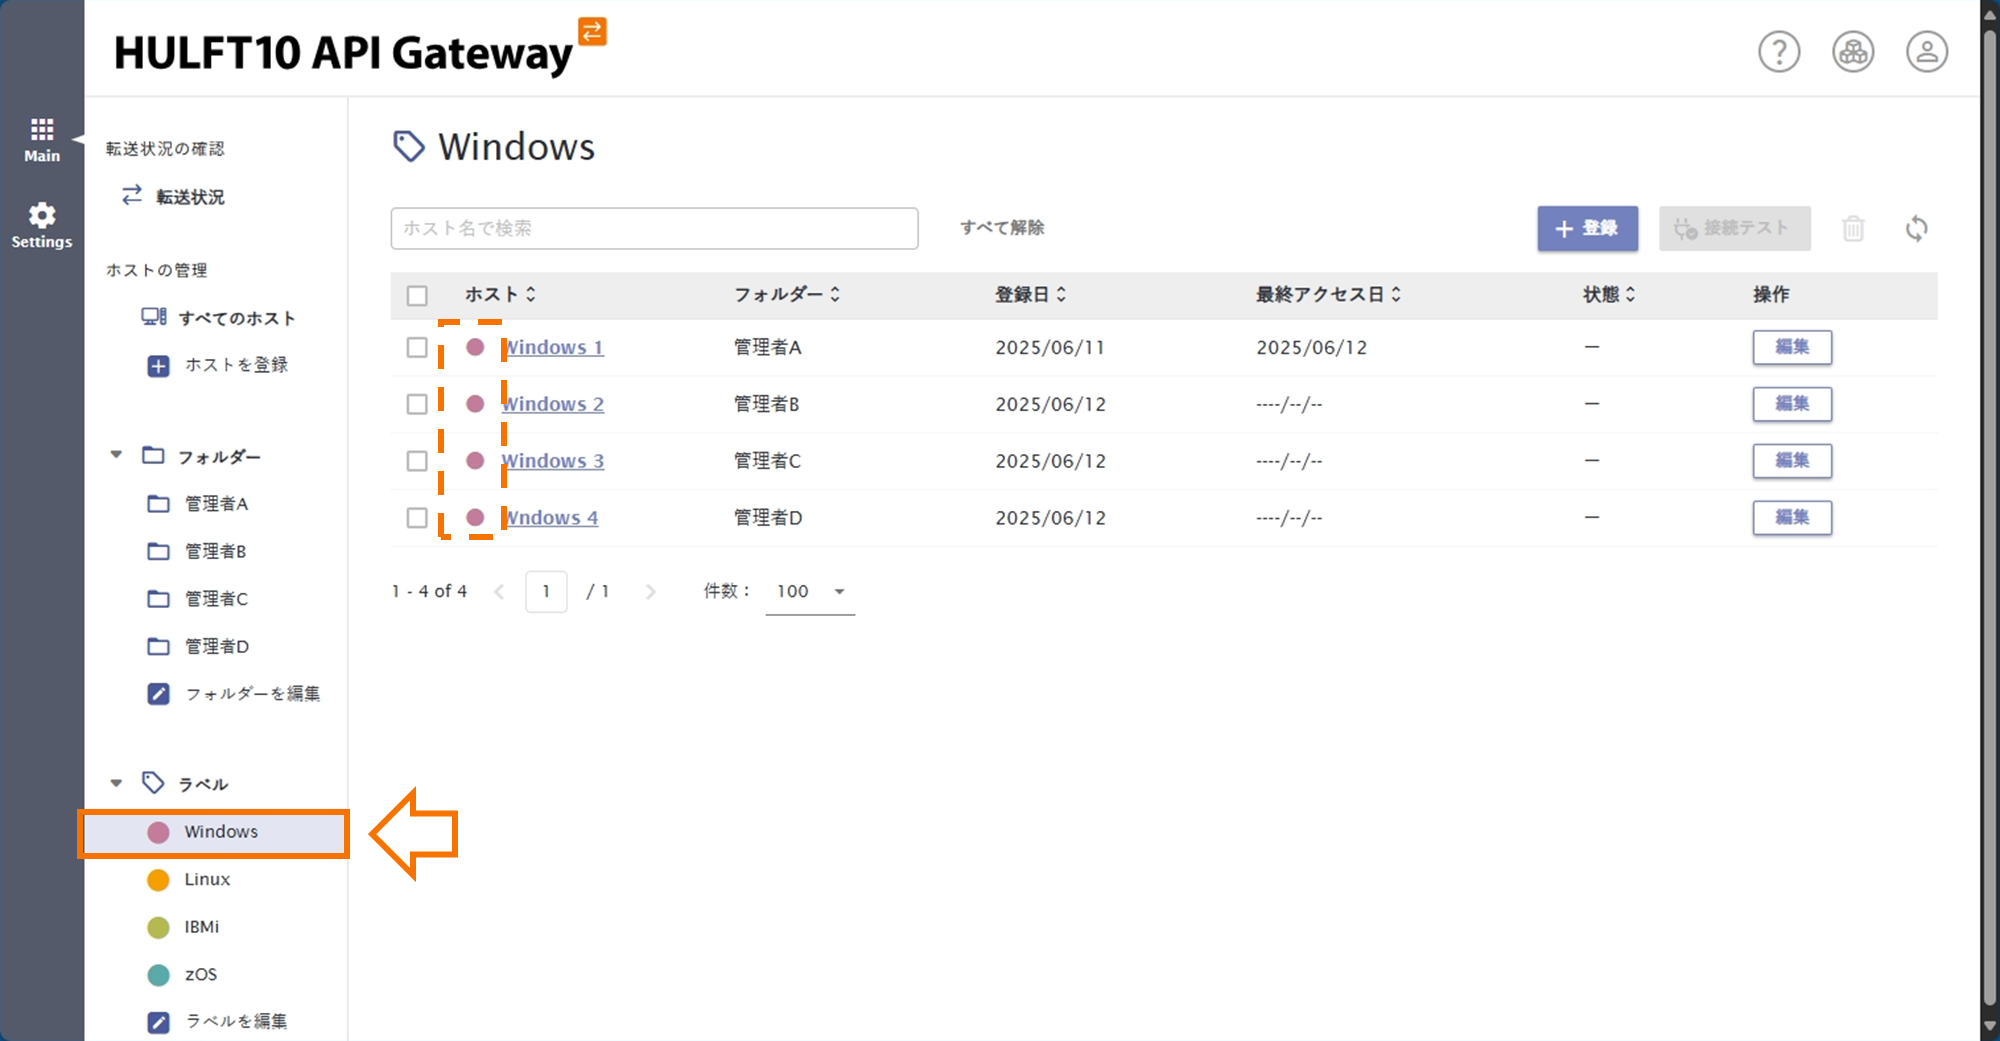Open the Windows 2 host link

553,404
